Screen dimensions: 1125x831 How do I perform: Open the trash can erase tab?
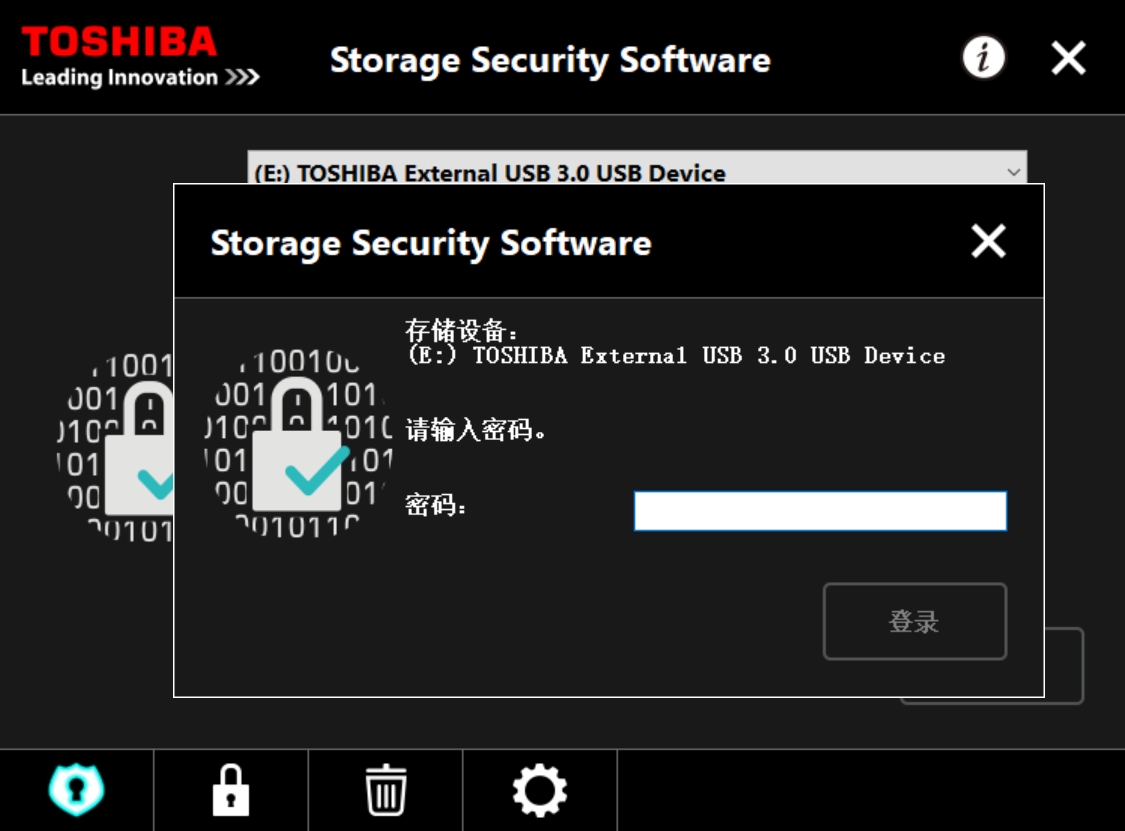point(386,790)
